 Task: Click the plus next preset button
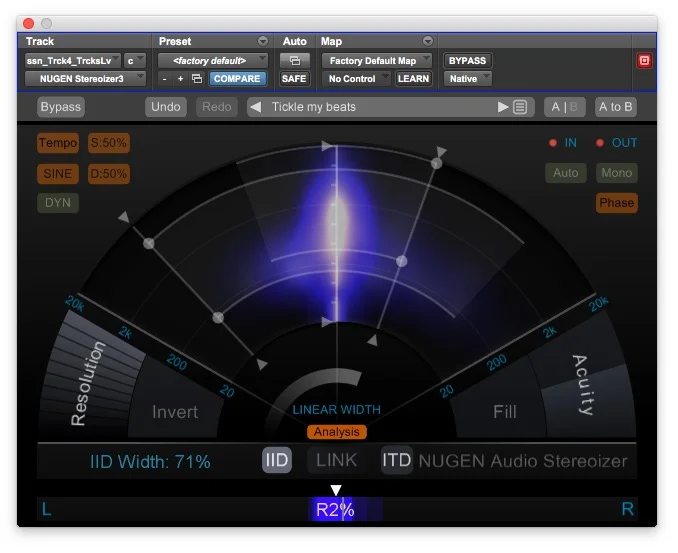click(180, 79)
